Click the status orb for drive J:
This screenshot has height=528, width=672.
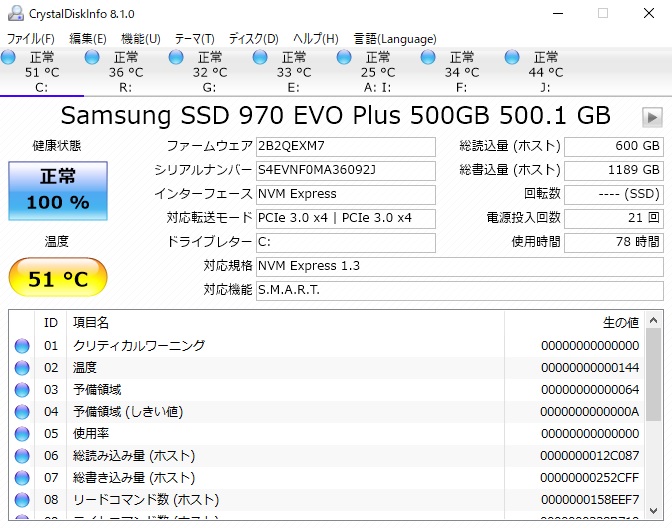click(x=512, y=57)
